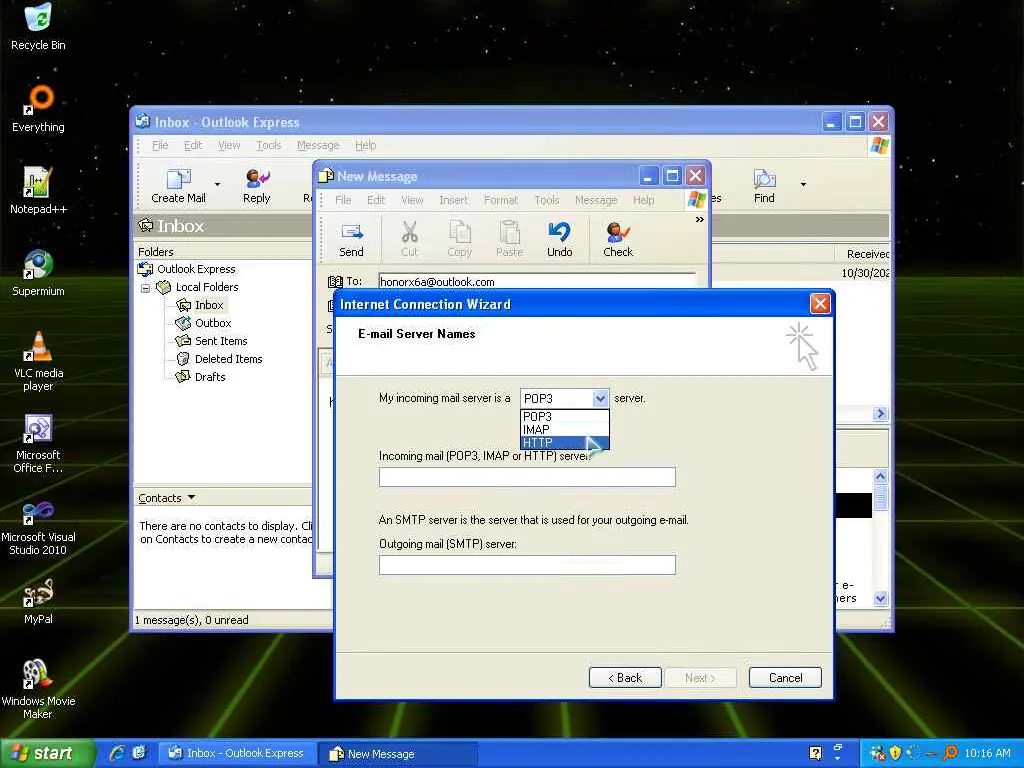Cancel the Internet Connection Wizard
The height and width of the screenshot is (768, 1024).
(x=785, y=678)
